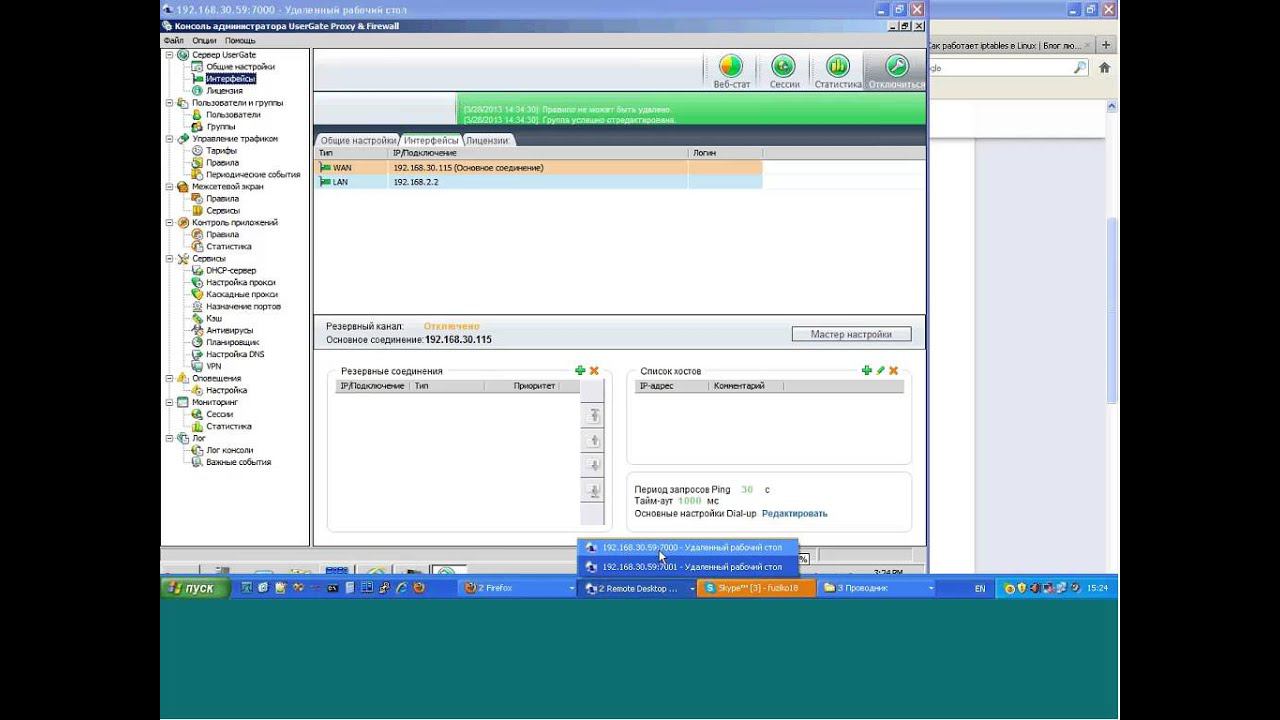This screenshot has height=720, width=1280.
Task: Open the Статистика toolbar icon
Action: [x=838, y=67]
